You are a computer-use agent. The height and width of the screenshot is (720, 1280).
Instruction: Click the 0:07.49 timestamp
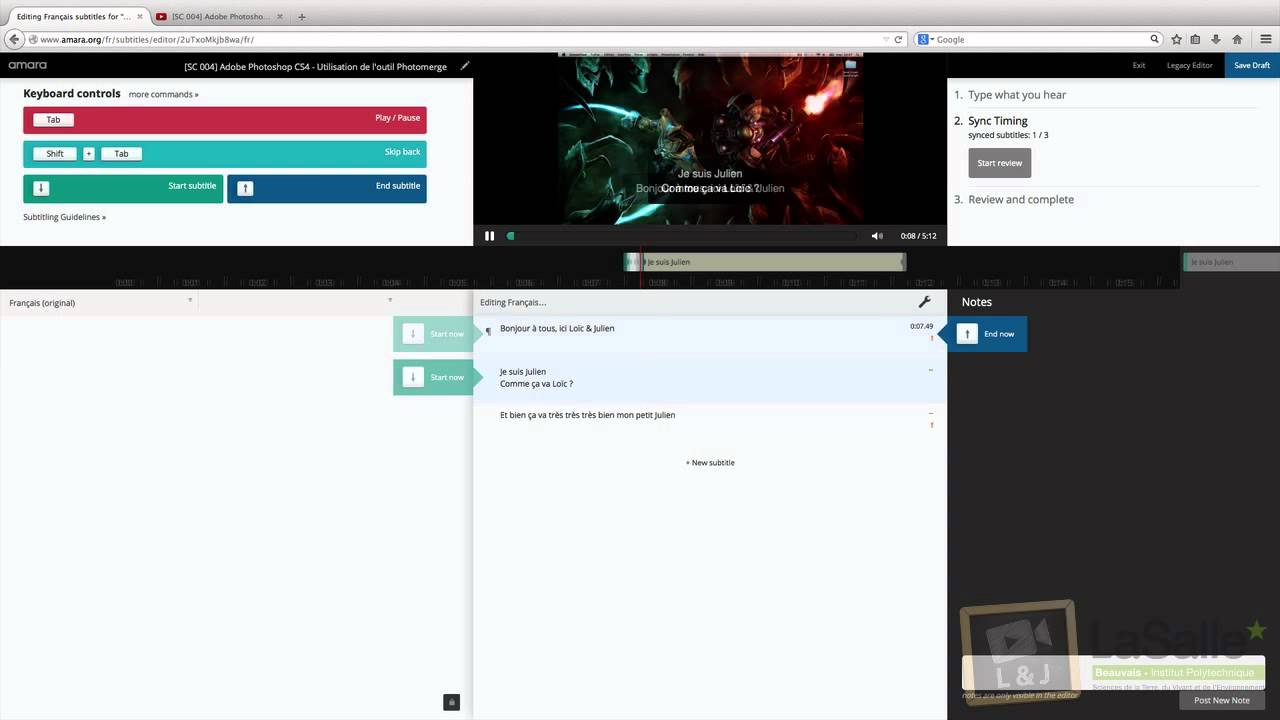[921, 326]
